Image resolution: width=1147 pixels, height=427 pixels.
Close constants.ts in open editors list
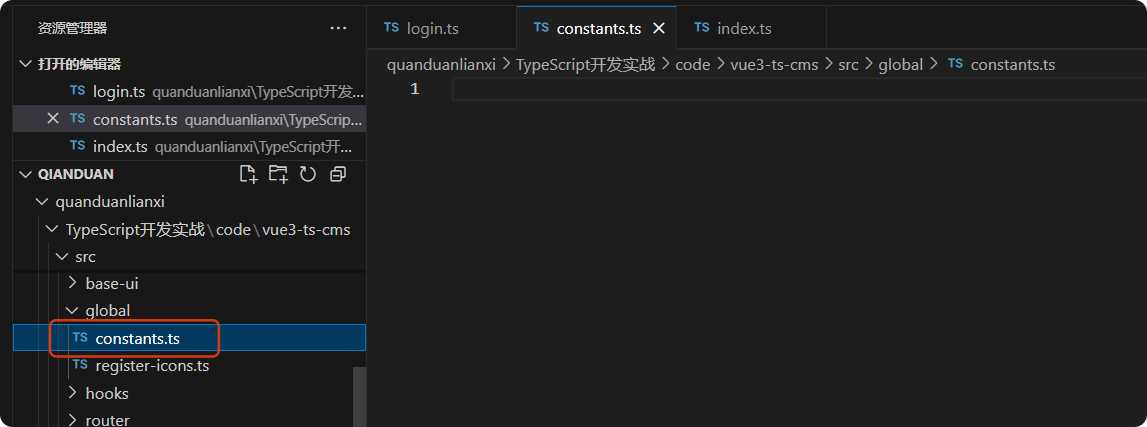[54, 119]
